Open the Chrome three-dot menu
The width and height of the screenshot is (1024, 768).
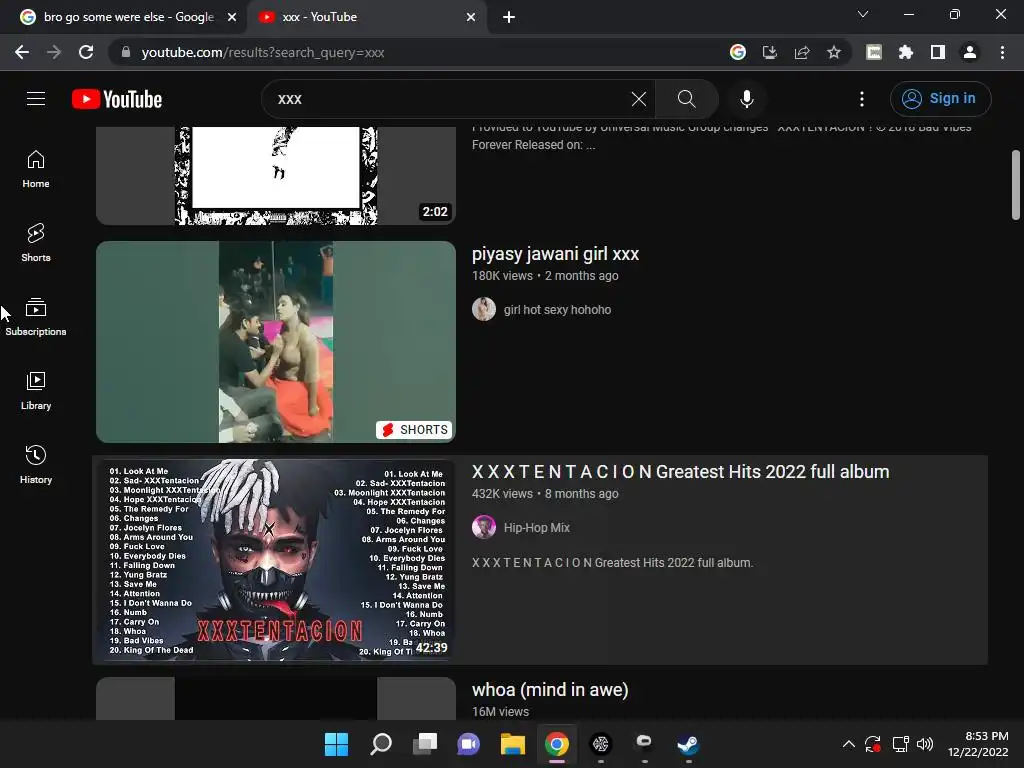[x=1002, y=52]
